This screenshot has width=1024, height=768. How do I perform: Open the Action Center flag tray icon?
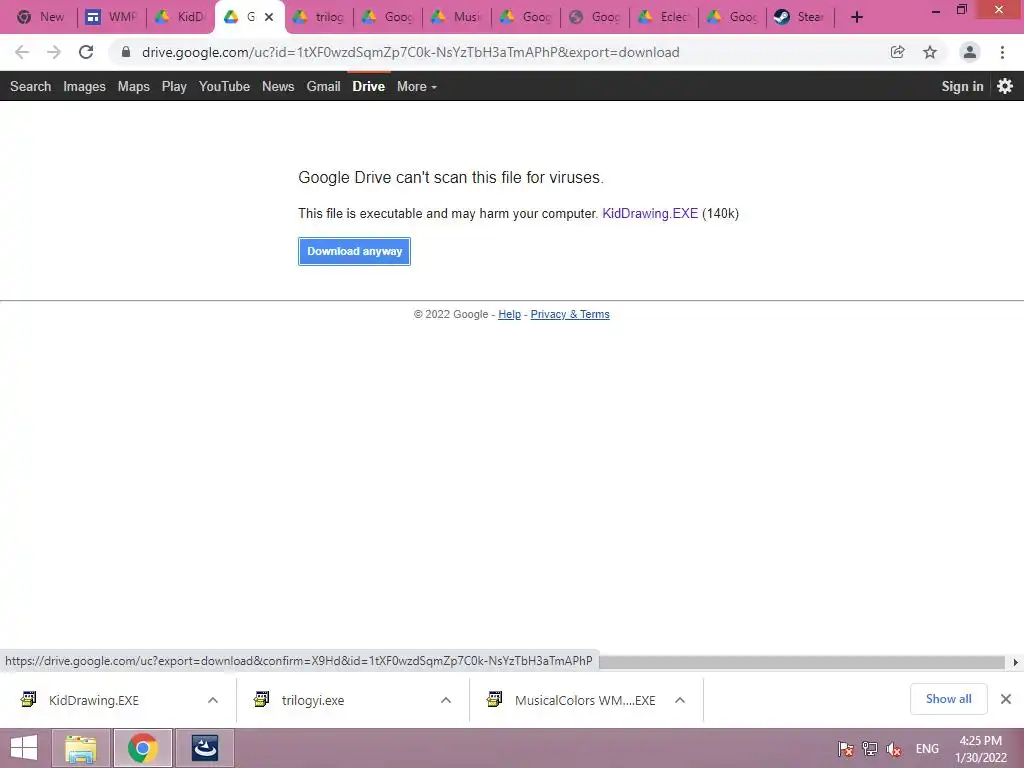[x=846, y=749]
